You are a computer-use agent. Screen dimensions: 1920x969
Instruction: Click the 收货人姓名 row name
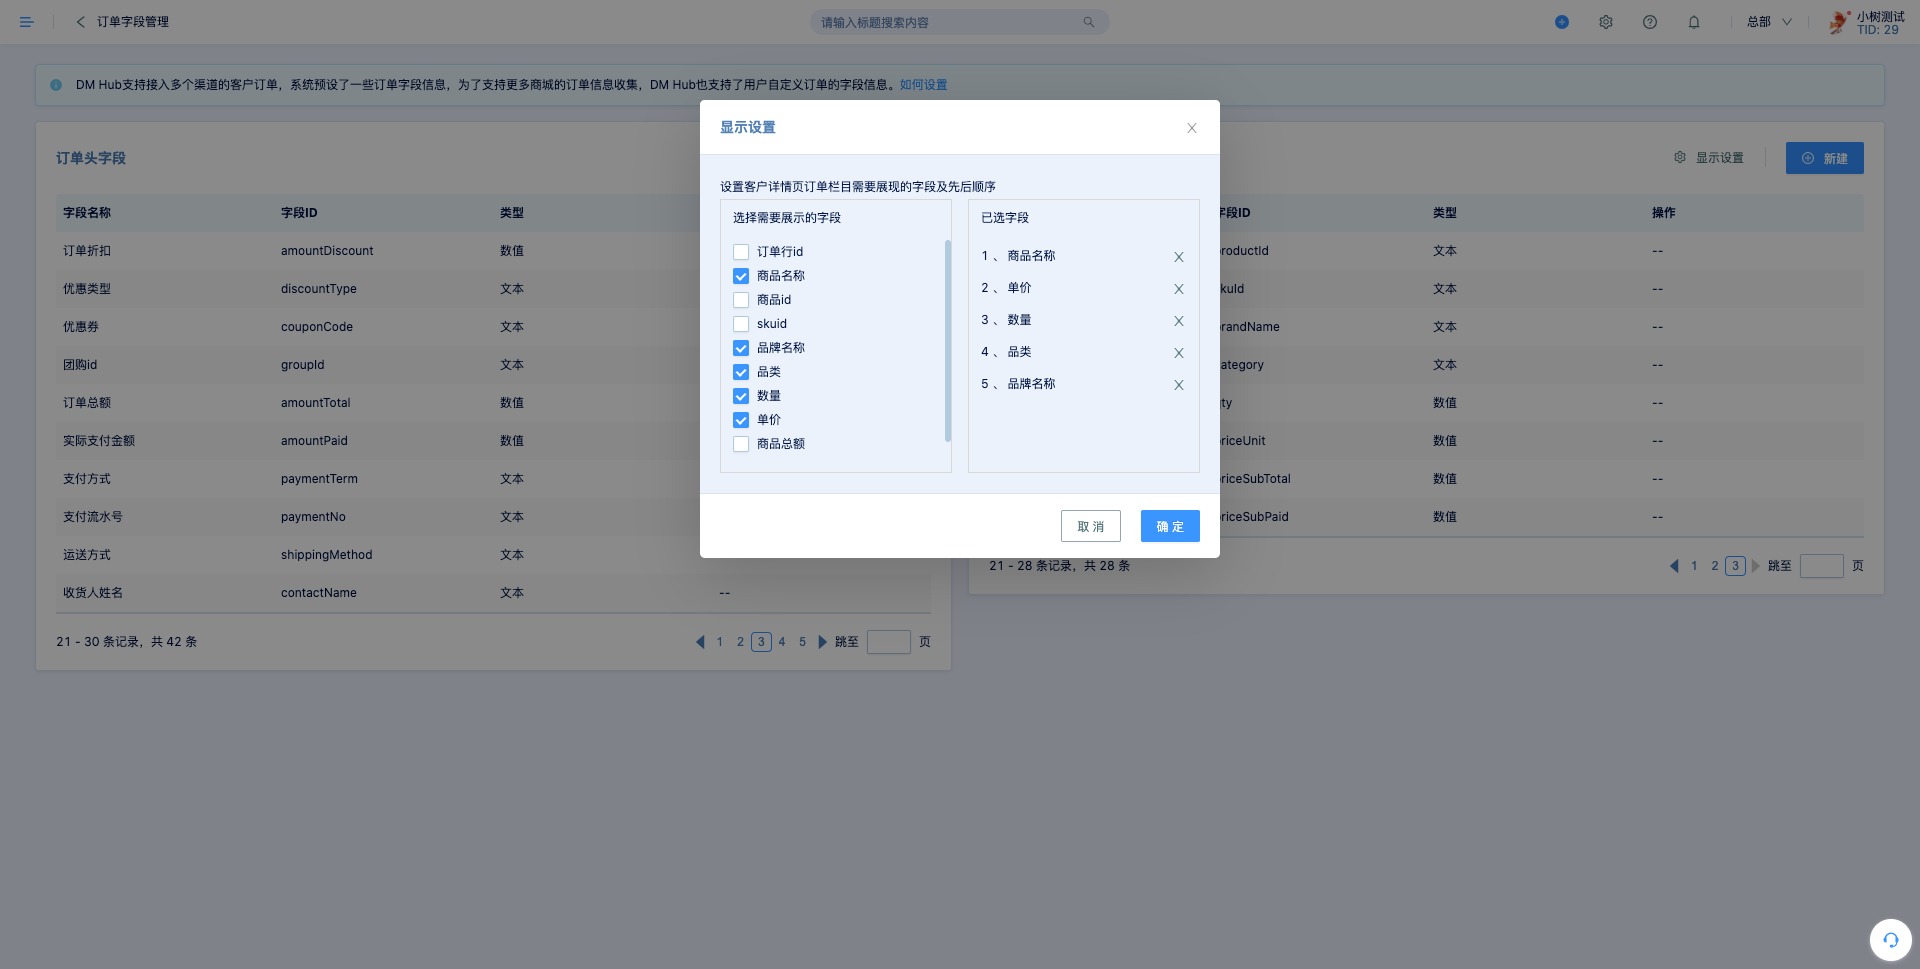click(x=93, y=593)
